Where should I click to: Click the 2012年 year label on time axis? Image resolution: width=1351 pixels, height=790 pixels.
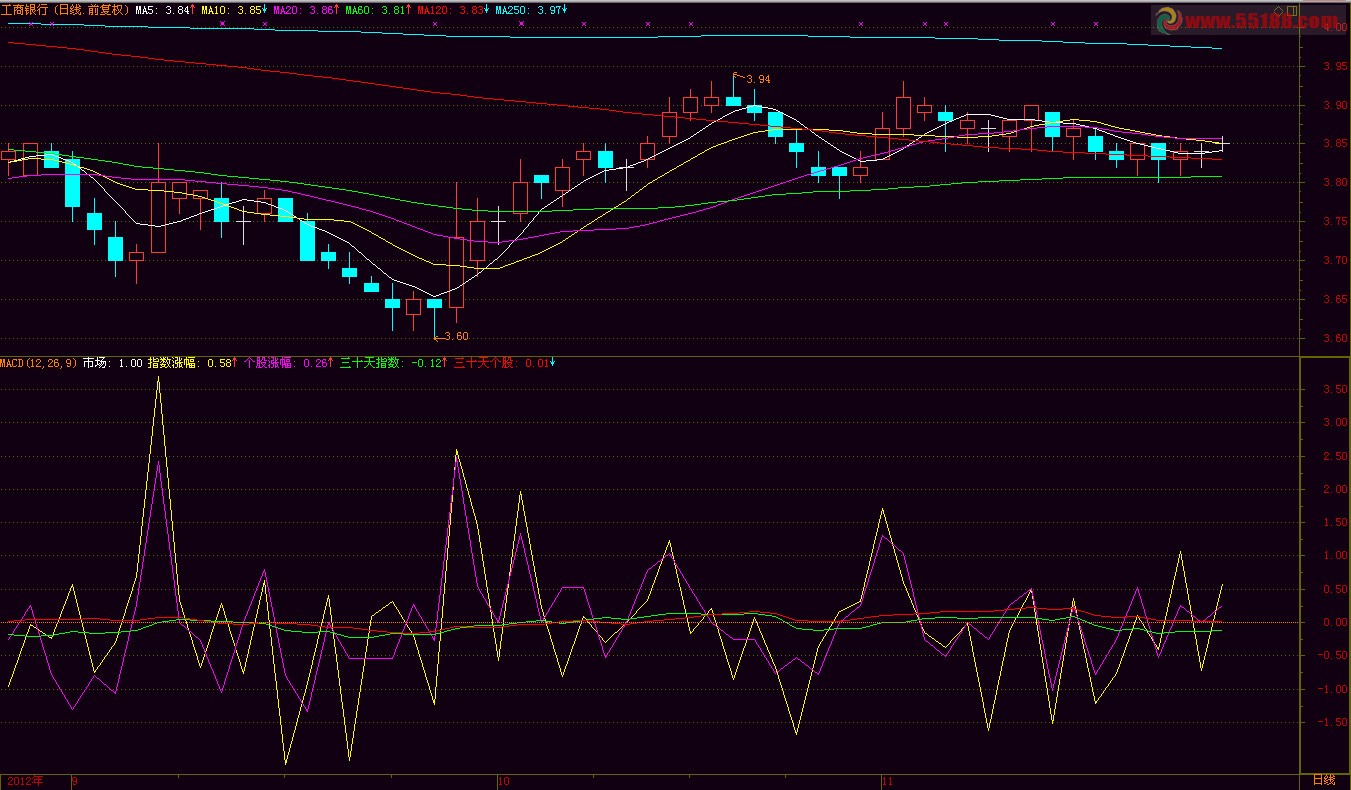(26, 780)
